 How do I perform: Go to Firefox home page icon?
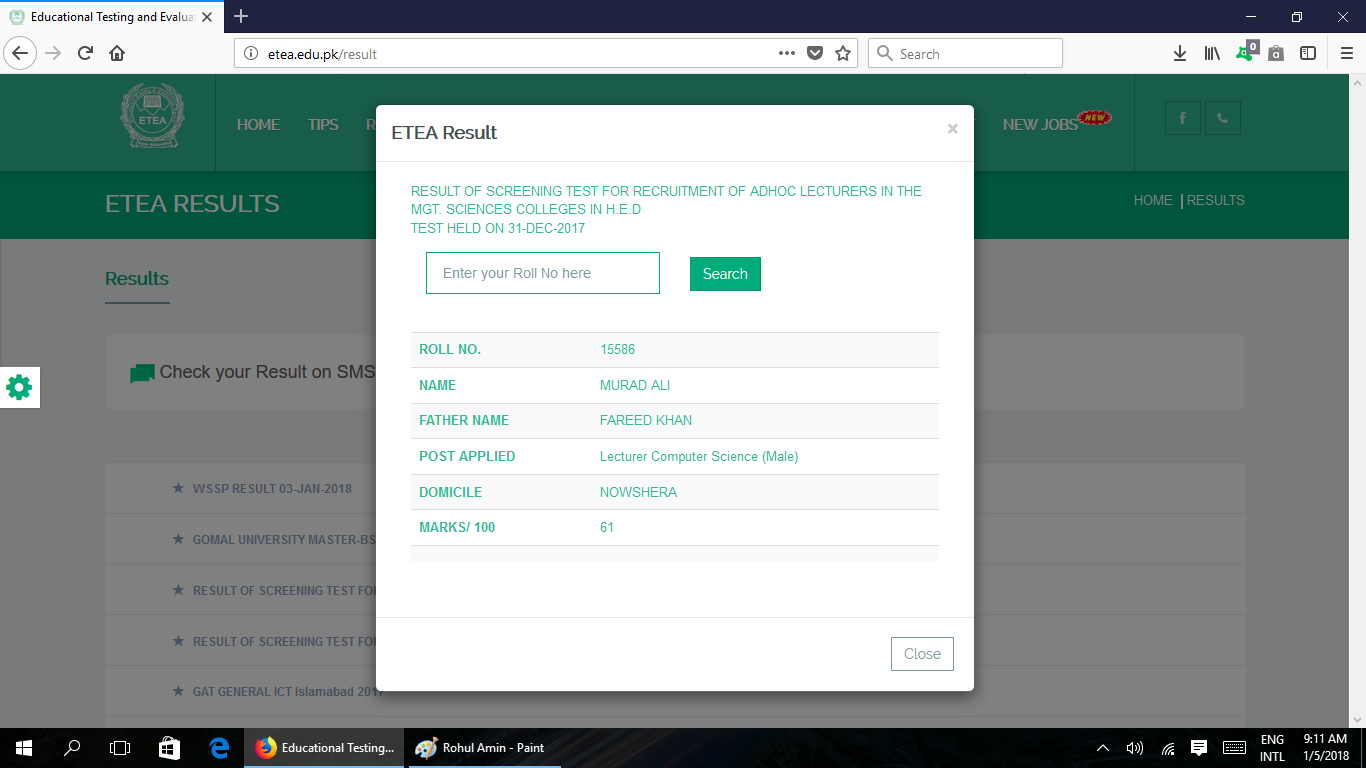[117, 54]
